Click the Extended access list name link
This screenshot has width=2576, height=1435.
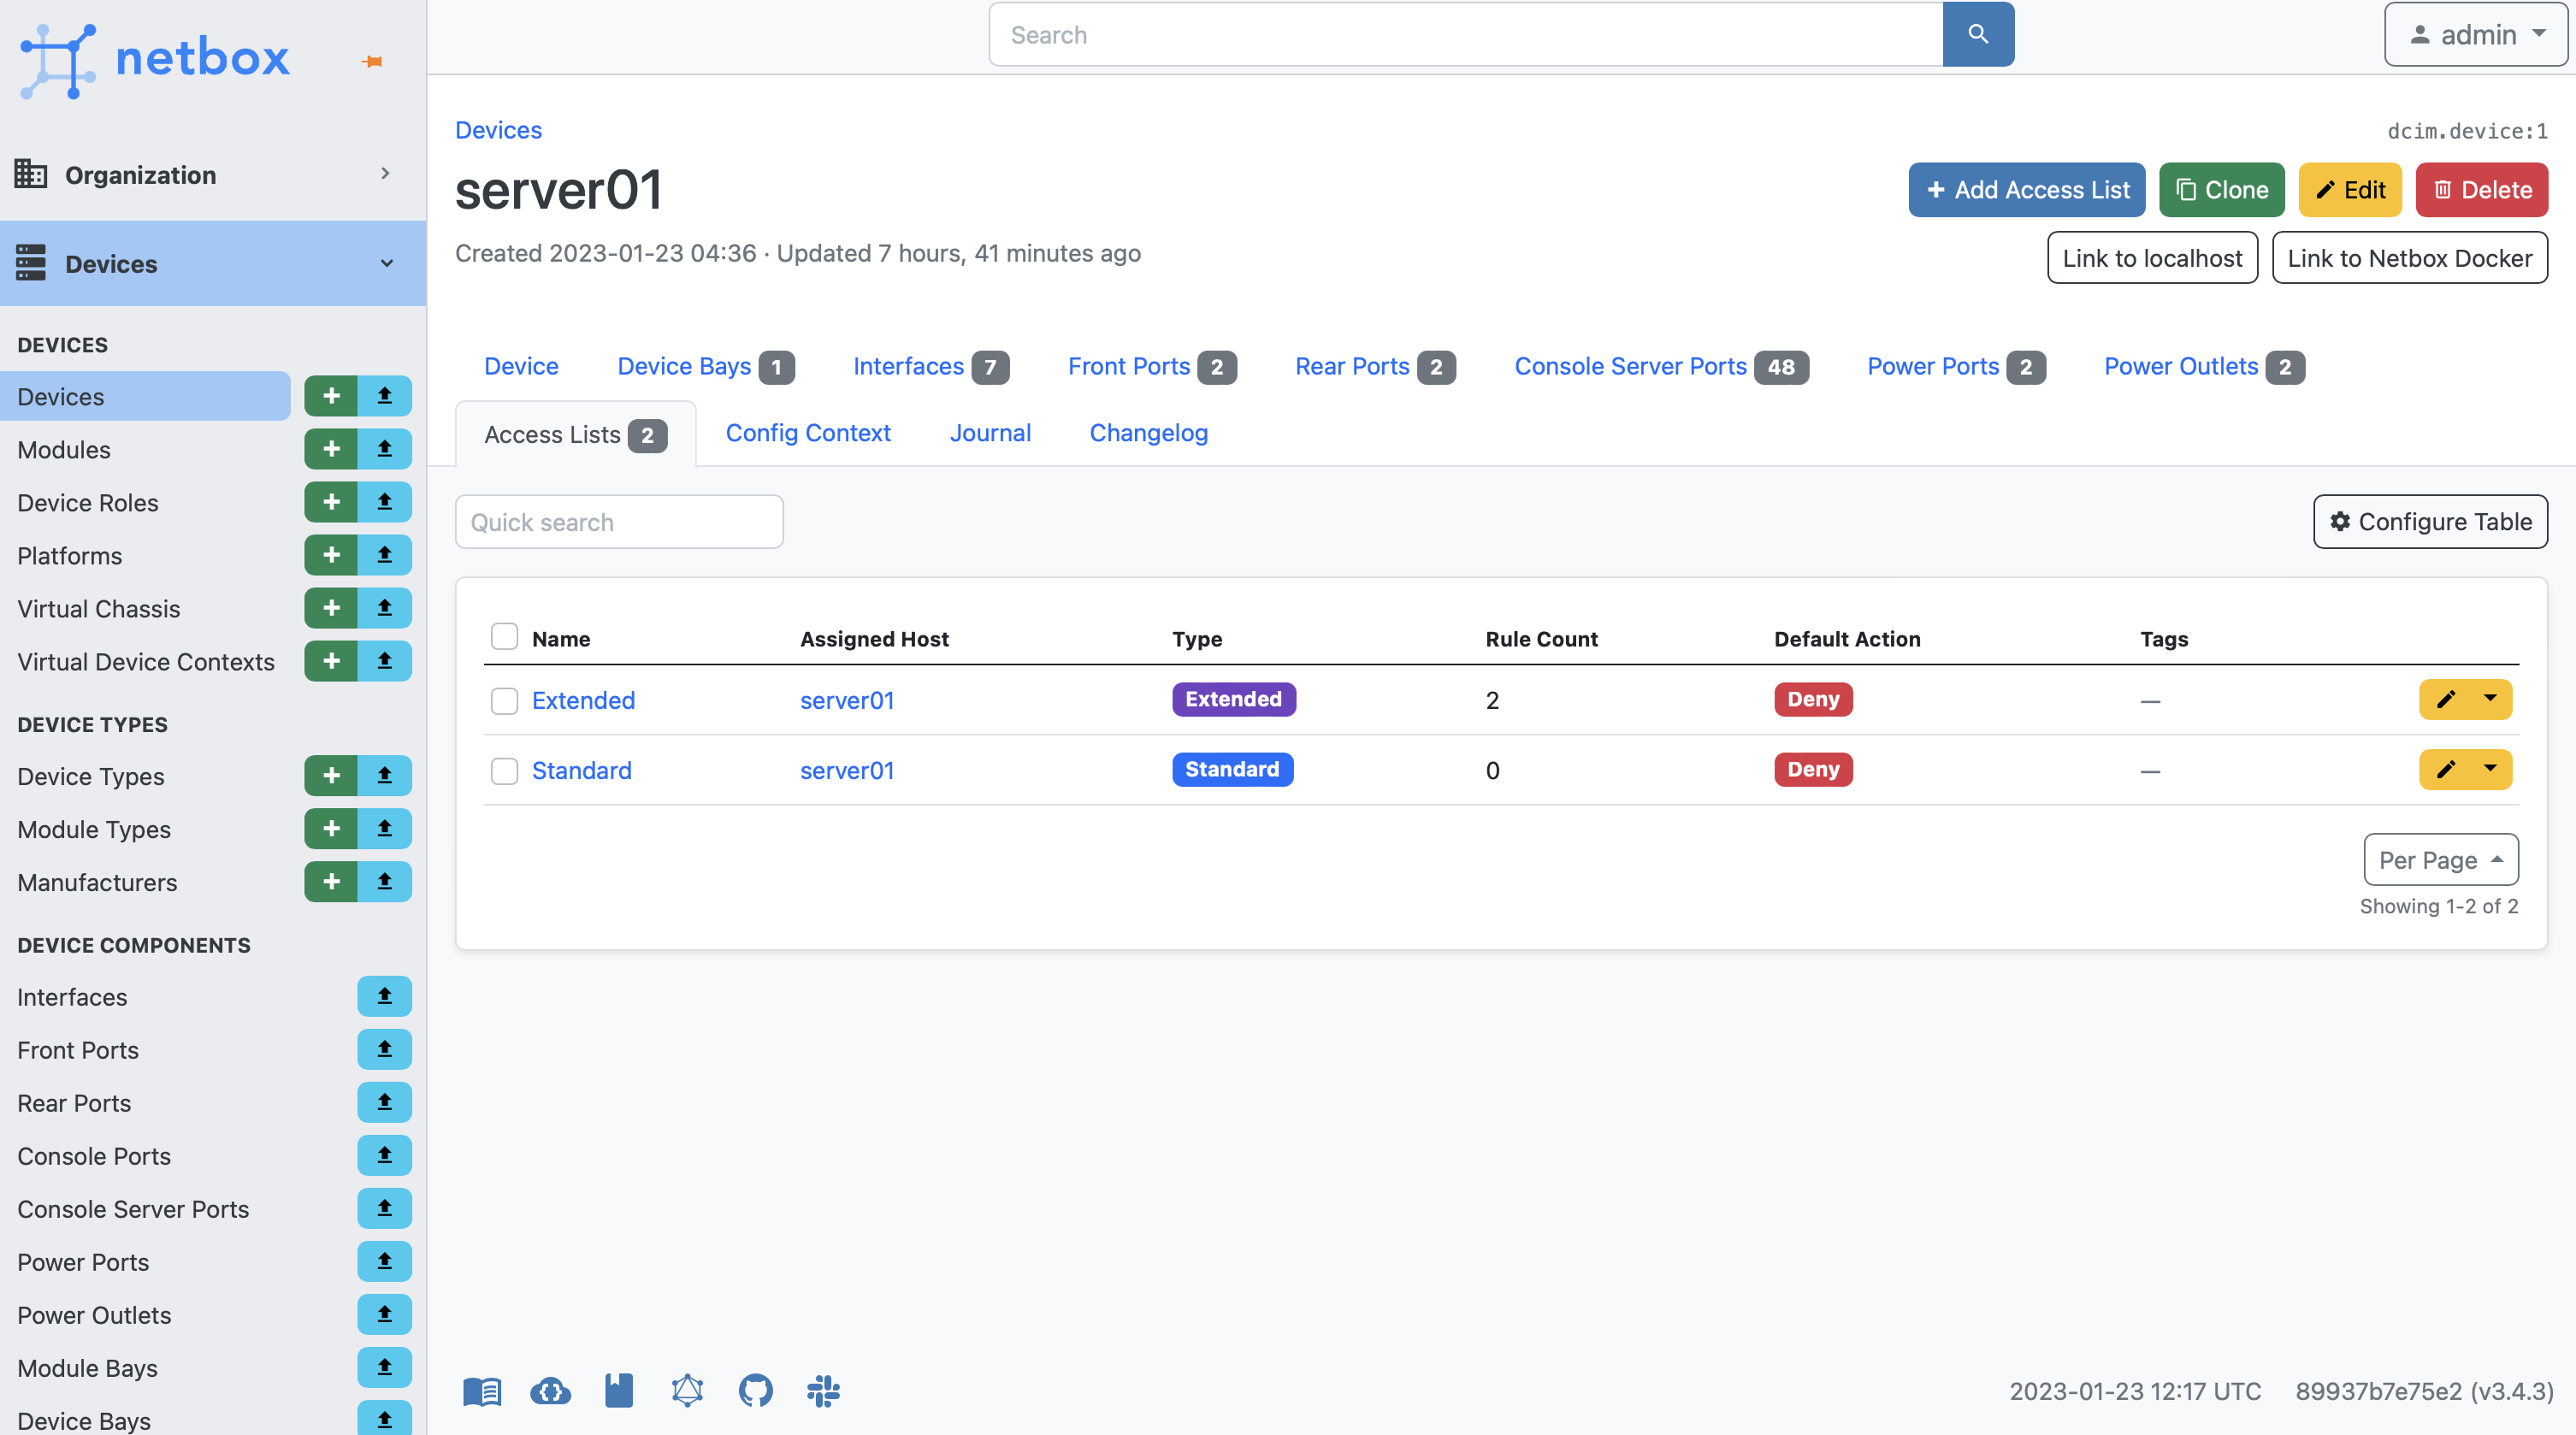583,698
